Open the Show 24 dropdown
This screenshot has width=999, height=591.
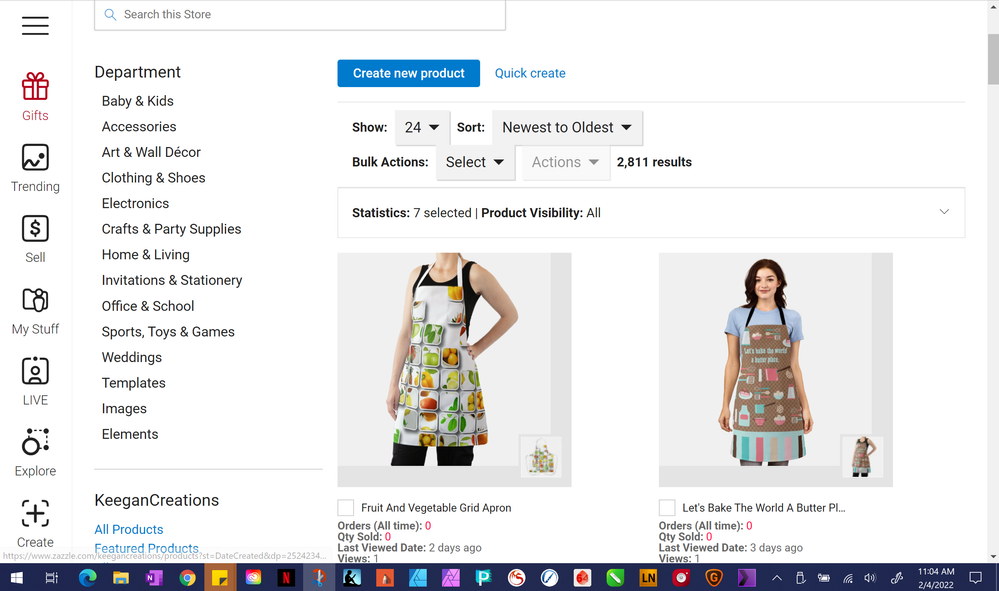pyautogui.click(x=422, y=127)
